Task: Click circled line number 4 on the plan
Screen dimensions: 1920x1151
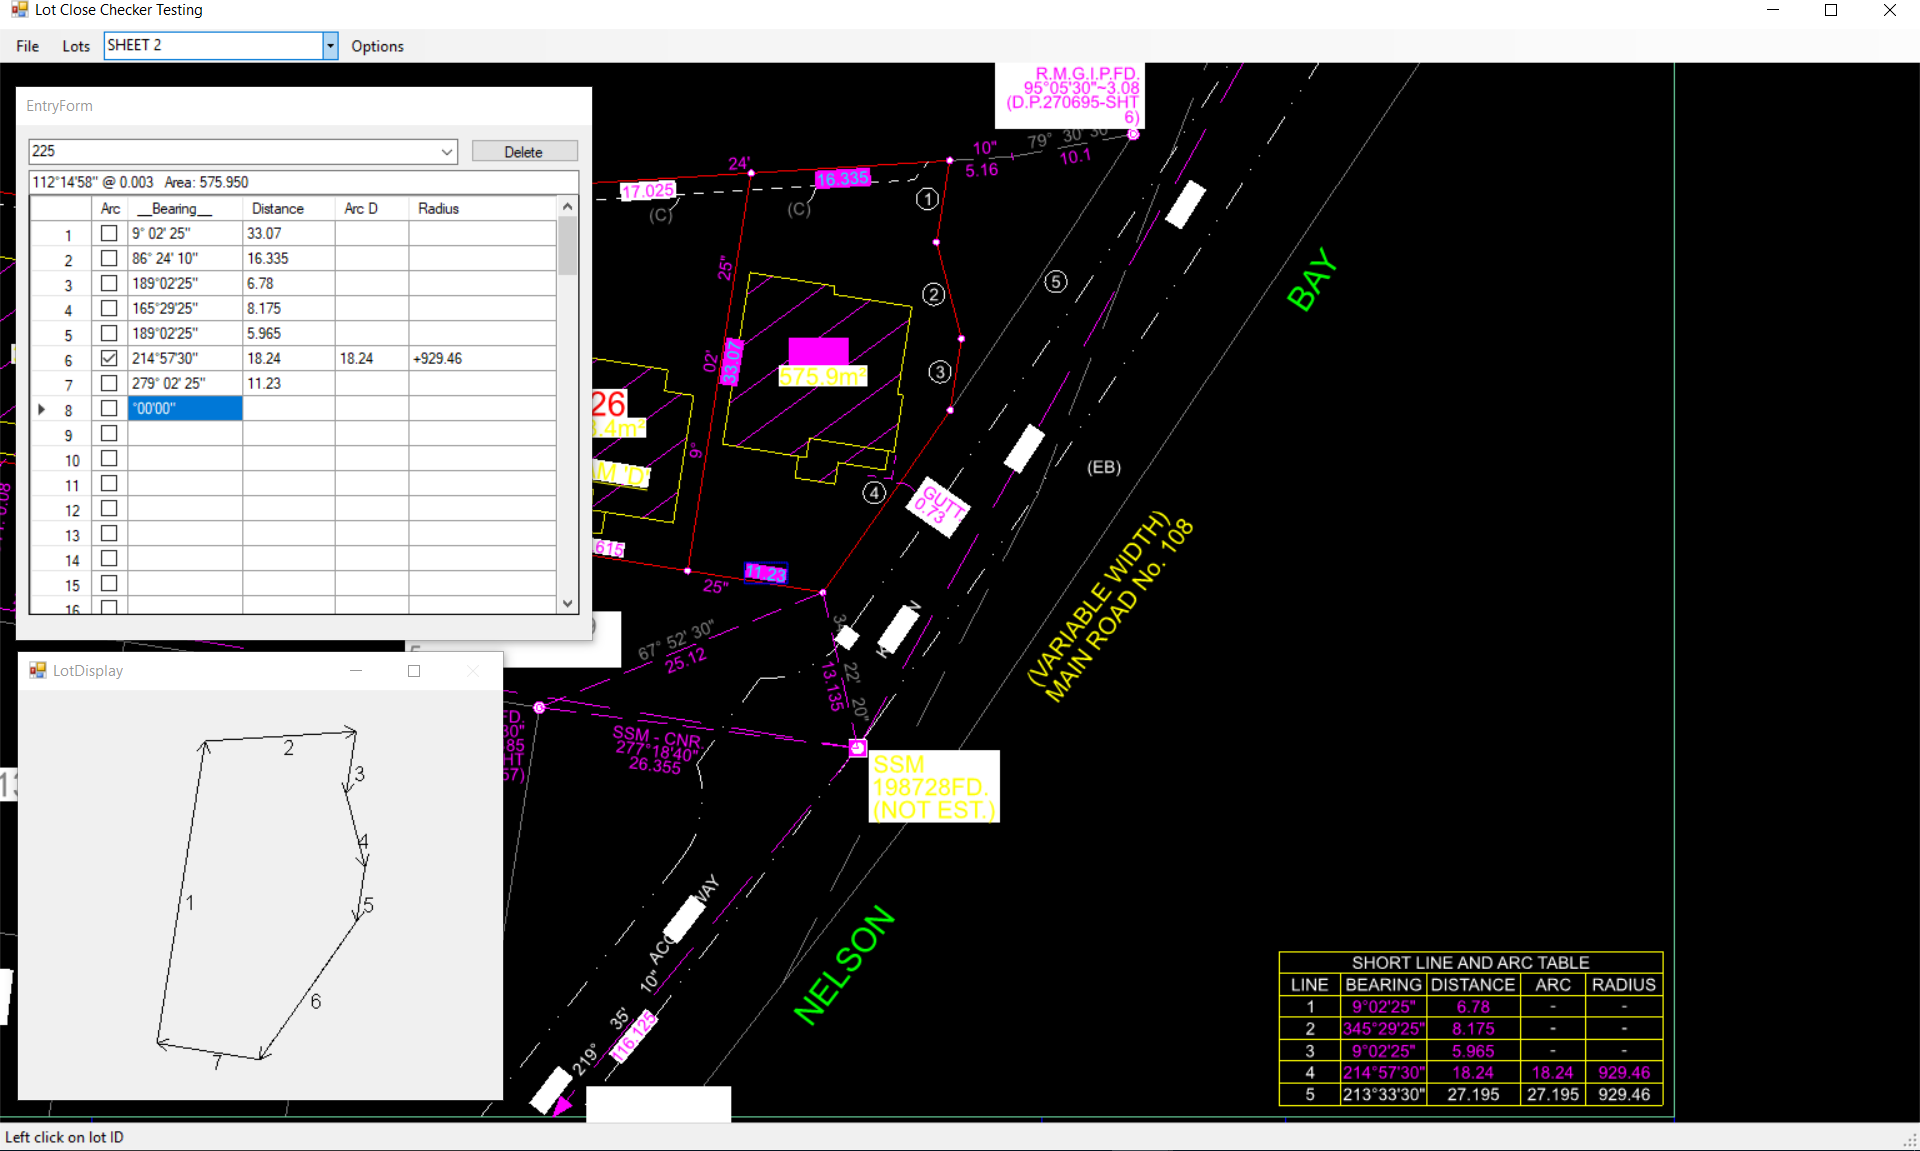Action: point(874,493)
